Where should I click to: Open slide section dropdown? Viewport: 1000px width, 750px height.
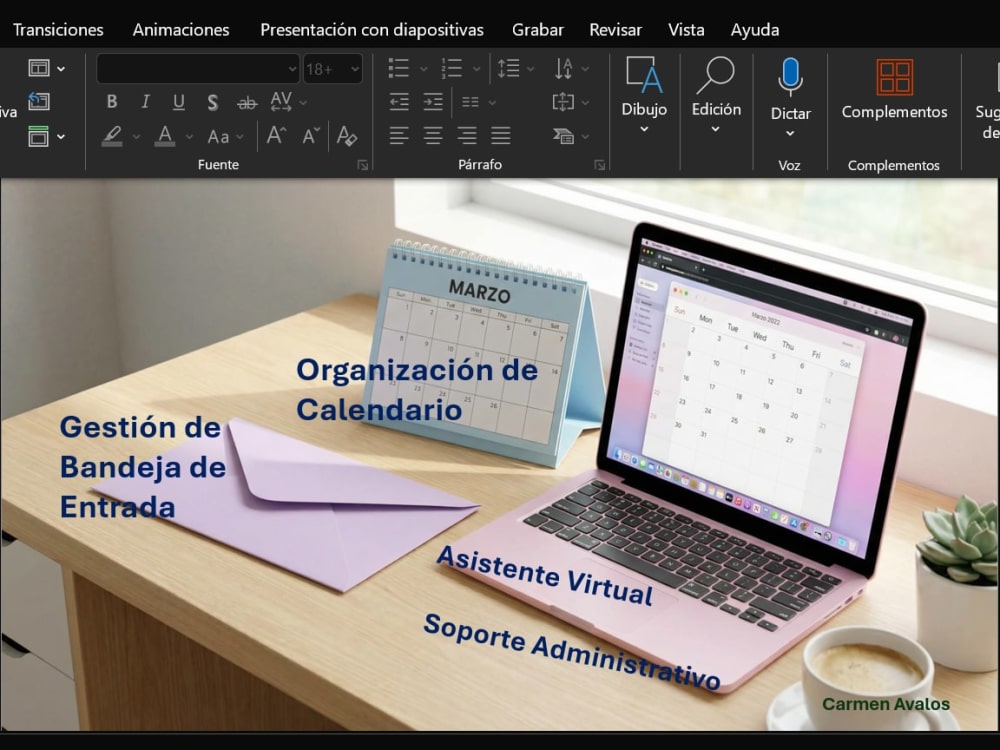click(47, 136)
